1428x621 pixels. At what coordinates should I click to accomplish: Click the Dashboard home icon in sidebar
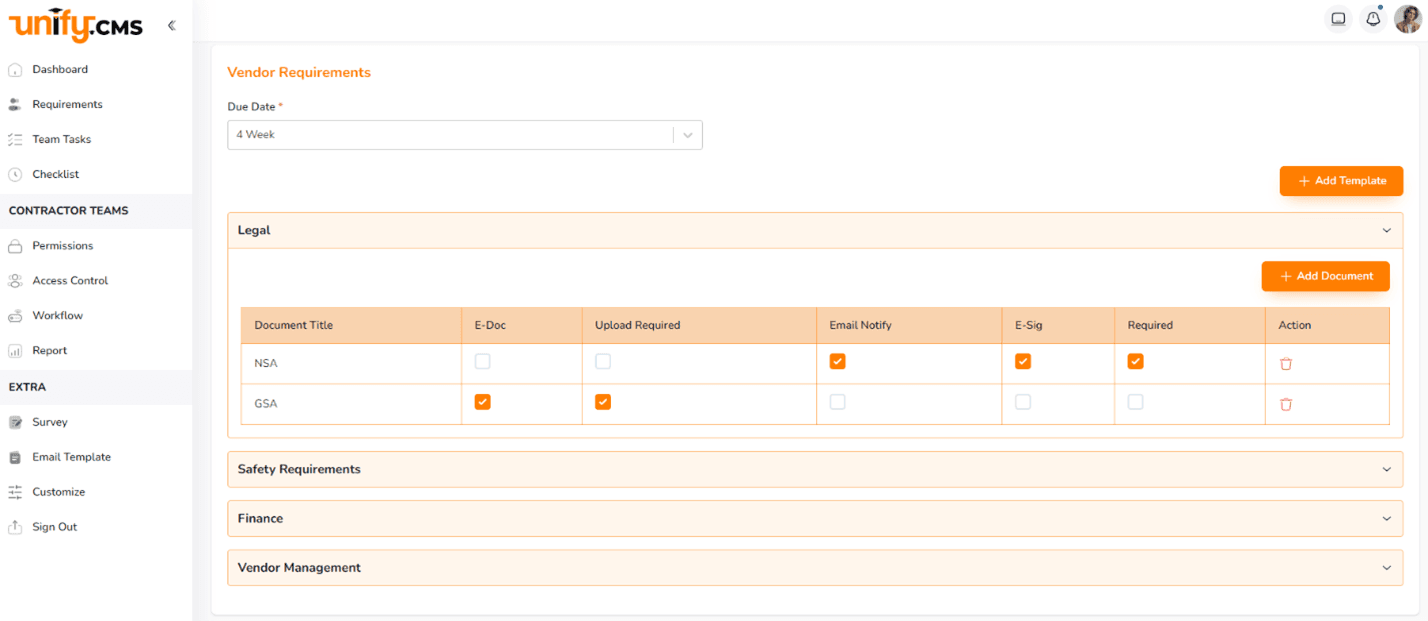tap(15, 70)
